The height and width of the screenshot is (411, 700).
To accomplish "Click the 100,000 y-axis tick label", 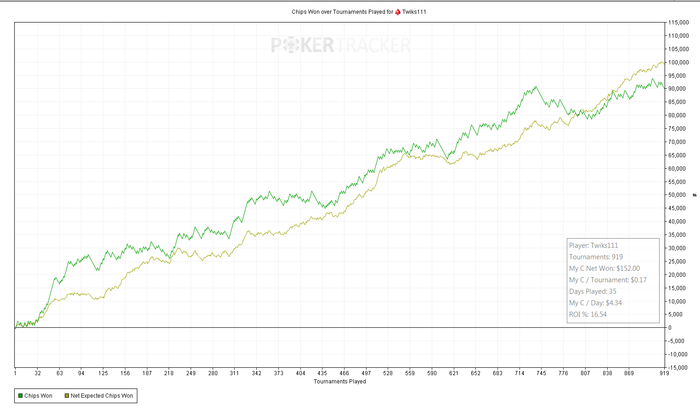I will 679,62.
